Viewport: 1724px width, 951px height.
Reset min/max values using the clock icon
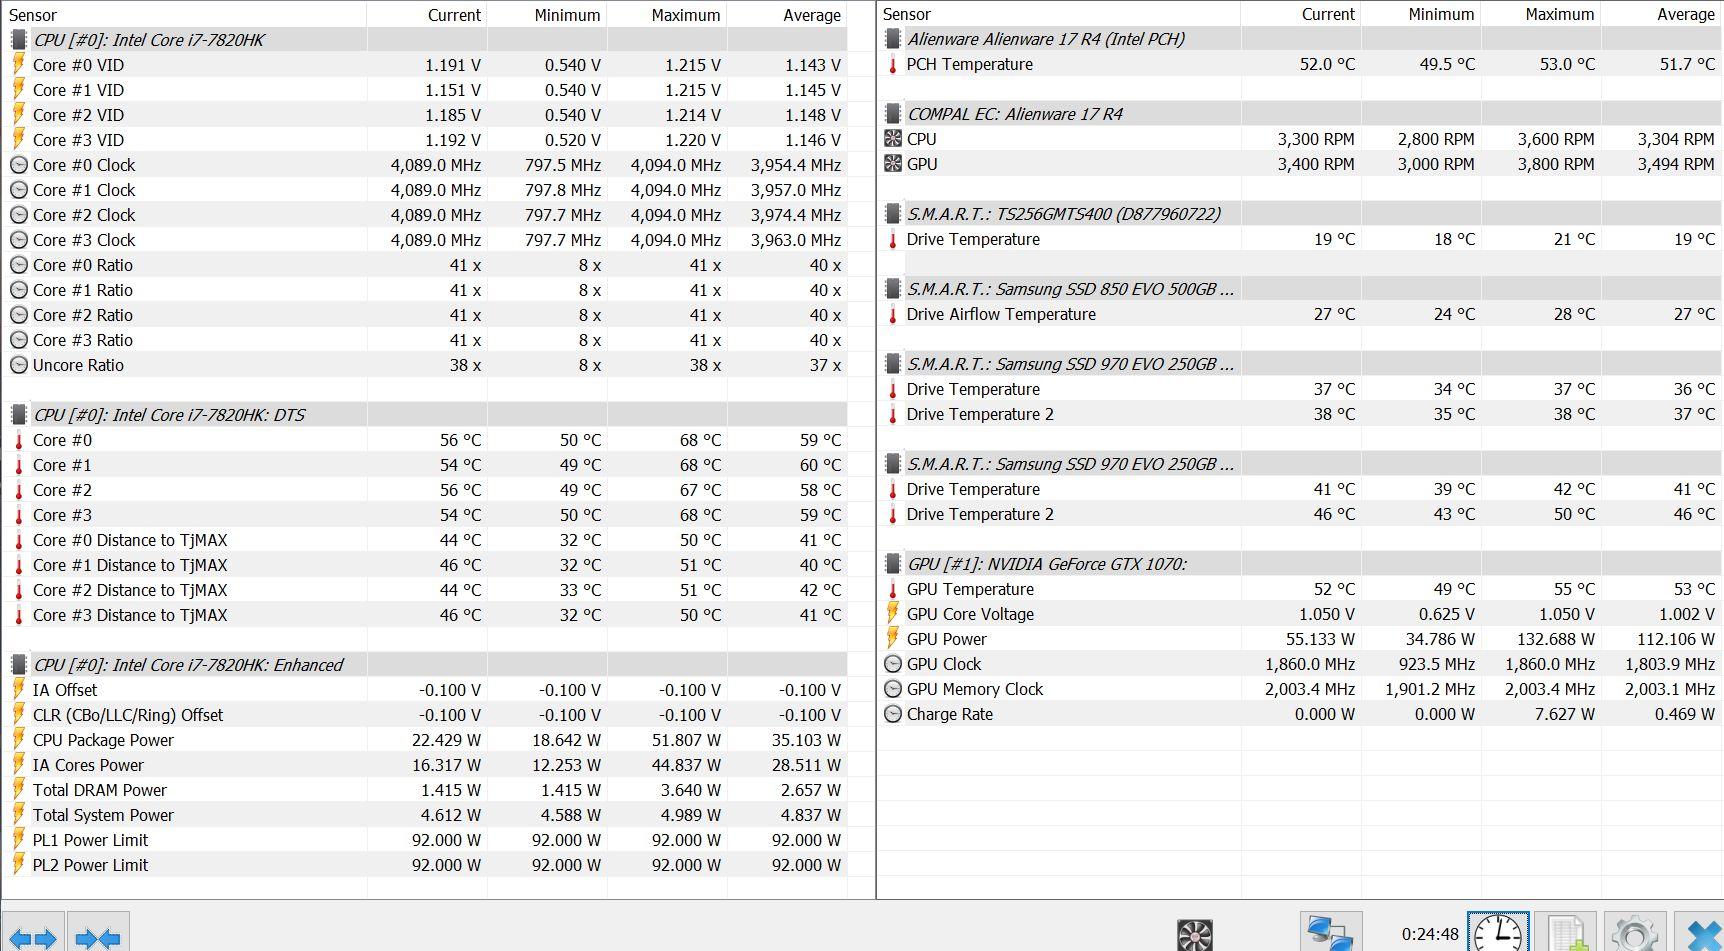click(x=1498, y=933)
